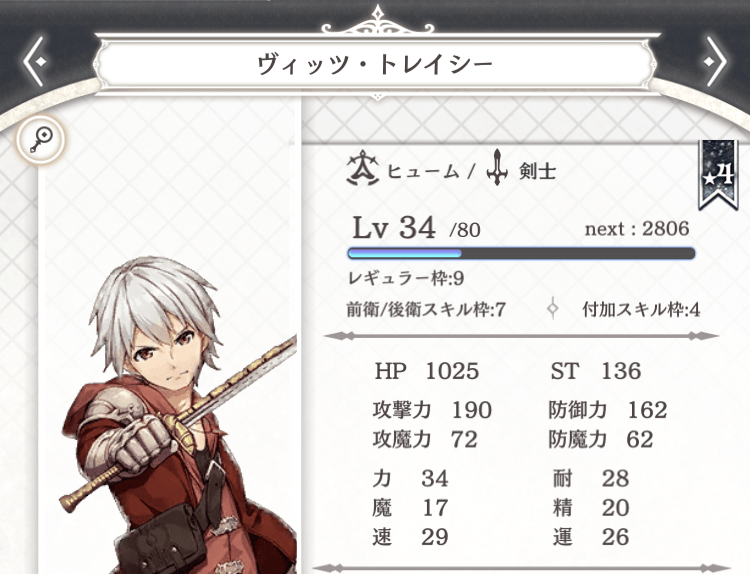This screenshot has height=574, width=750.
Task: Click the 防御力 162 stat
Action: (607, 410)
